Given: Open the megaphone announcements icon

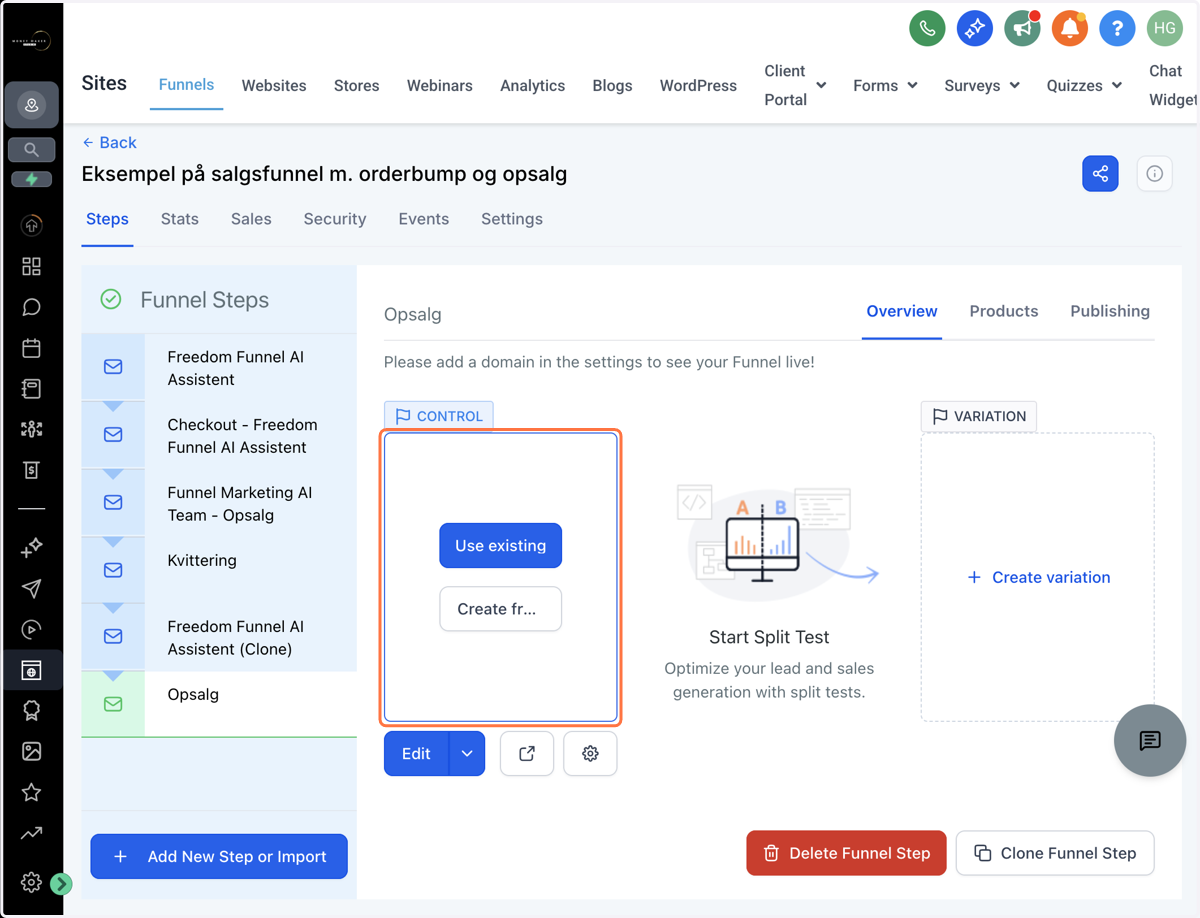Looking at the screenshot, I should coord(1022,28).
